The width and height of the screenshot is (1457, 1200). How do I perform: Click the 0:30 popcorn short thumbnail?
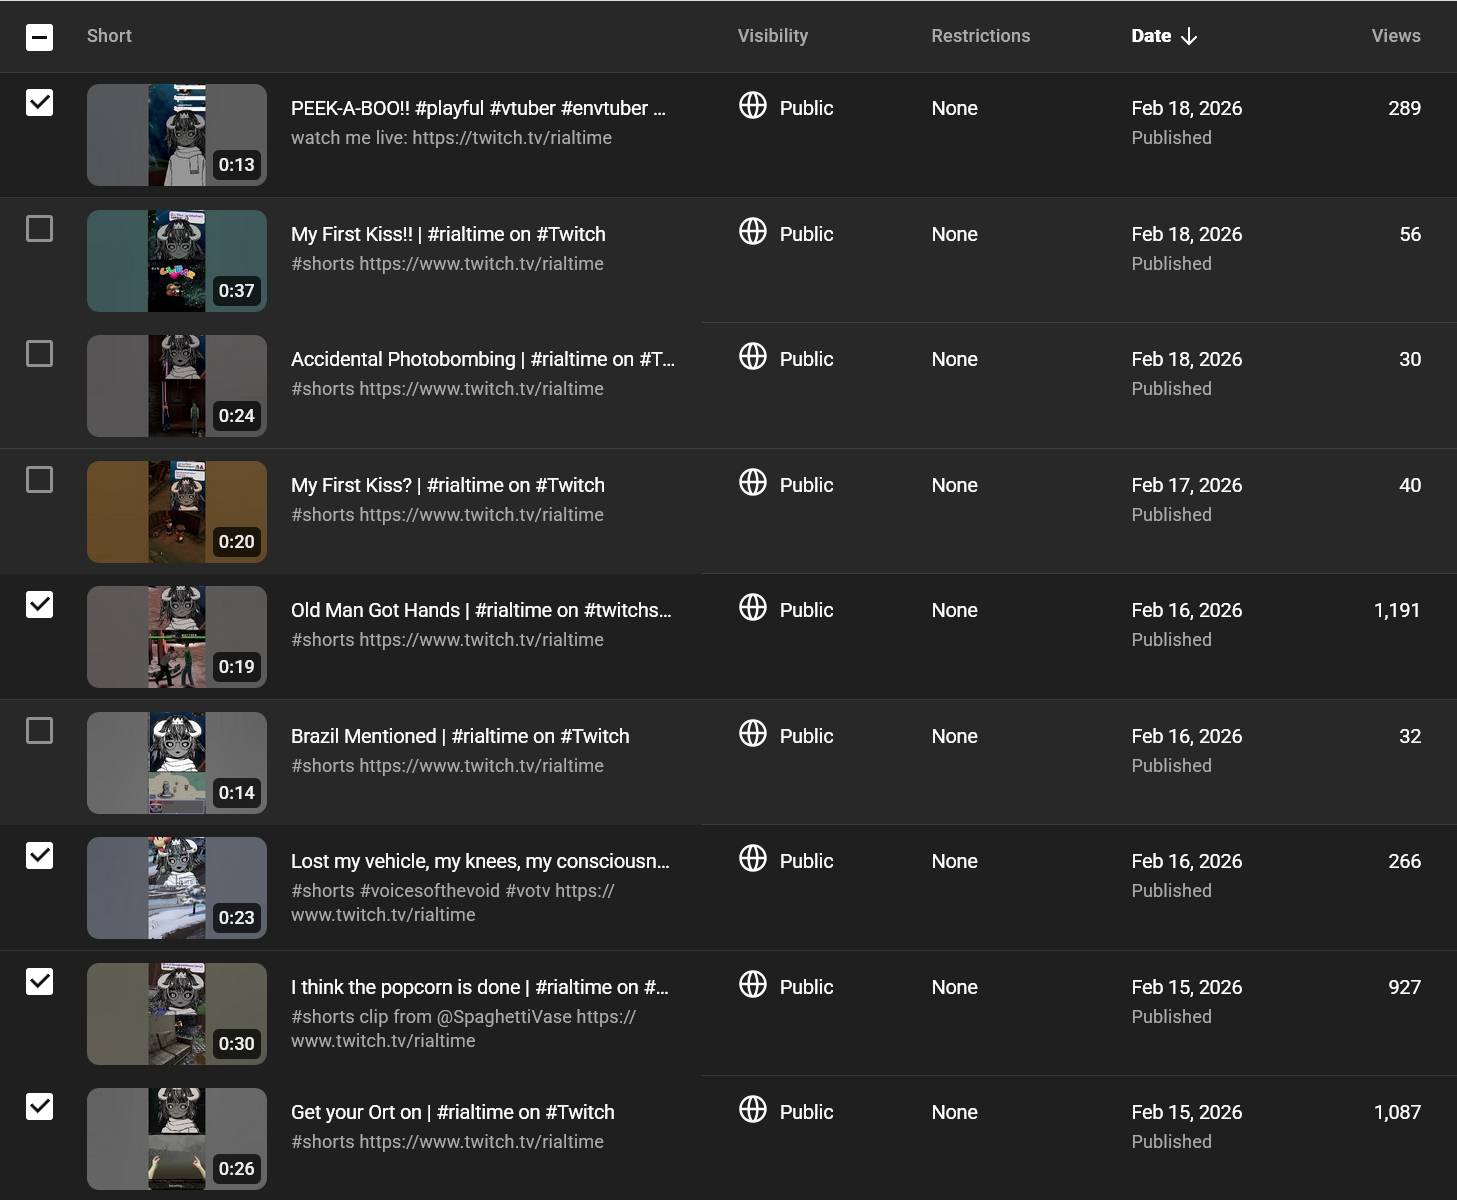coord(177,1013)
